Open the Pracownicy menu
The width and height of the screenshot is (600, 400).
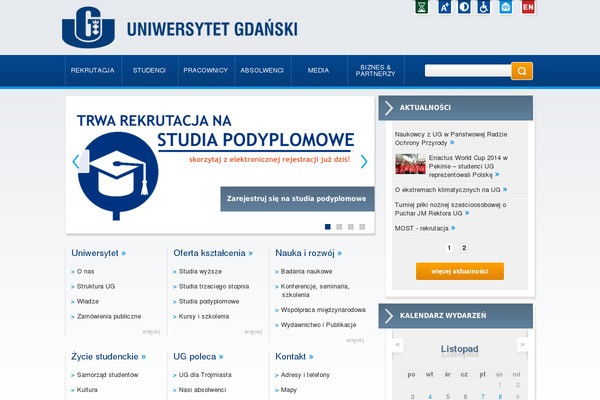click(205, 70)
